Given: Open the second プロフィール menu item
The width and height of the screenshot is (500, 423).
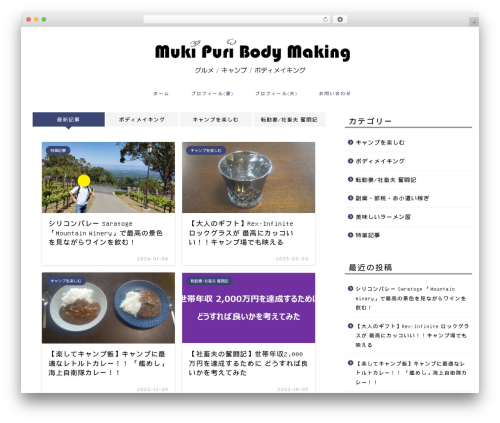Looking at the screenshot, I should tap(276, 94).
